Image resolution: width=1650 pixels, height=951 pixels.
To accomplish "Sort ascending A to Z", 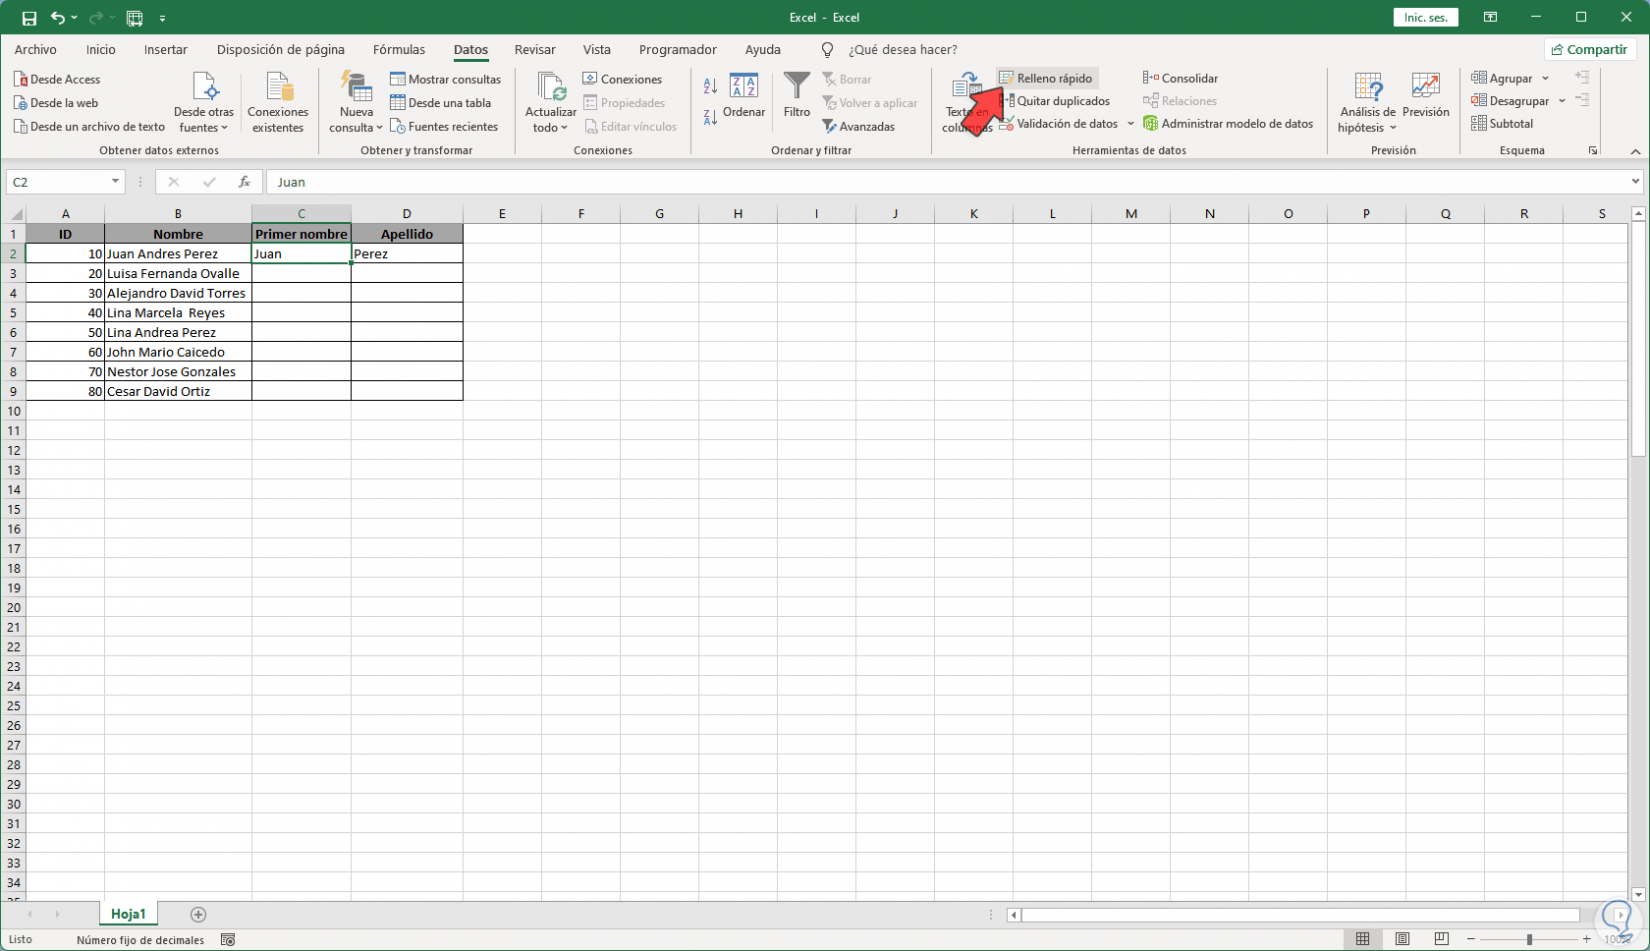I will pos(710,86).
